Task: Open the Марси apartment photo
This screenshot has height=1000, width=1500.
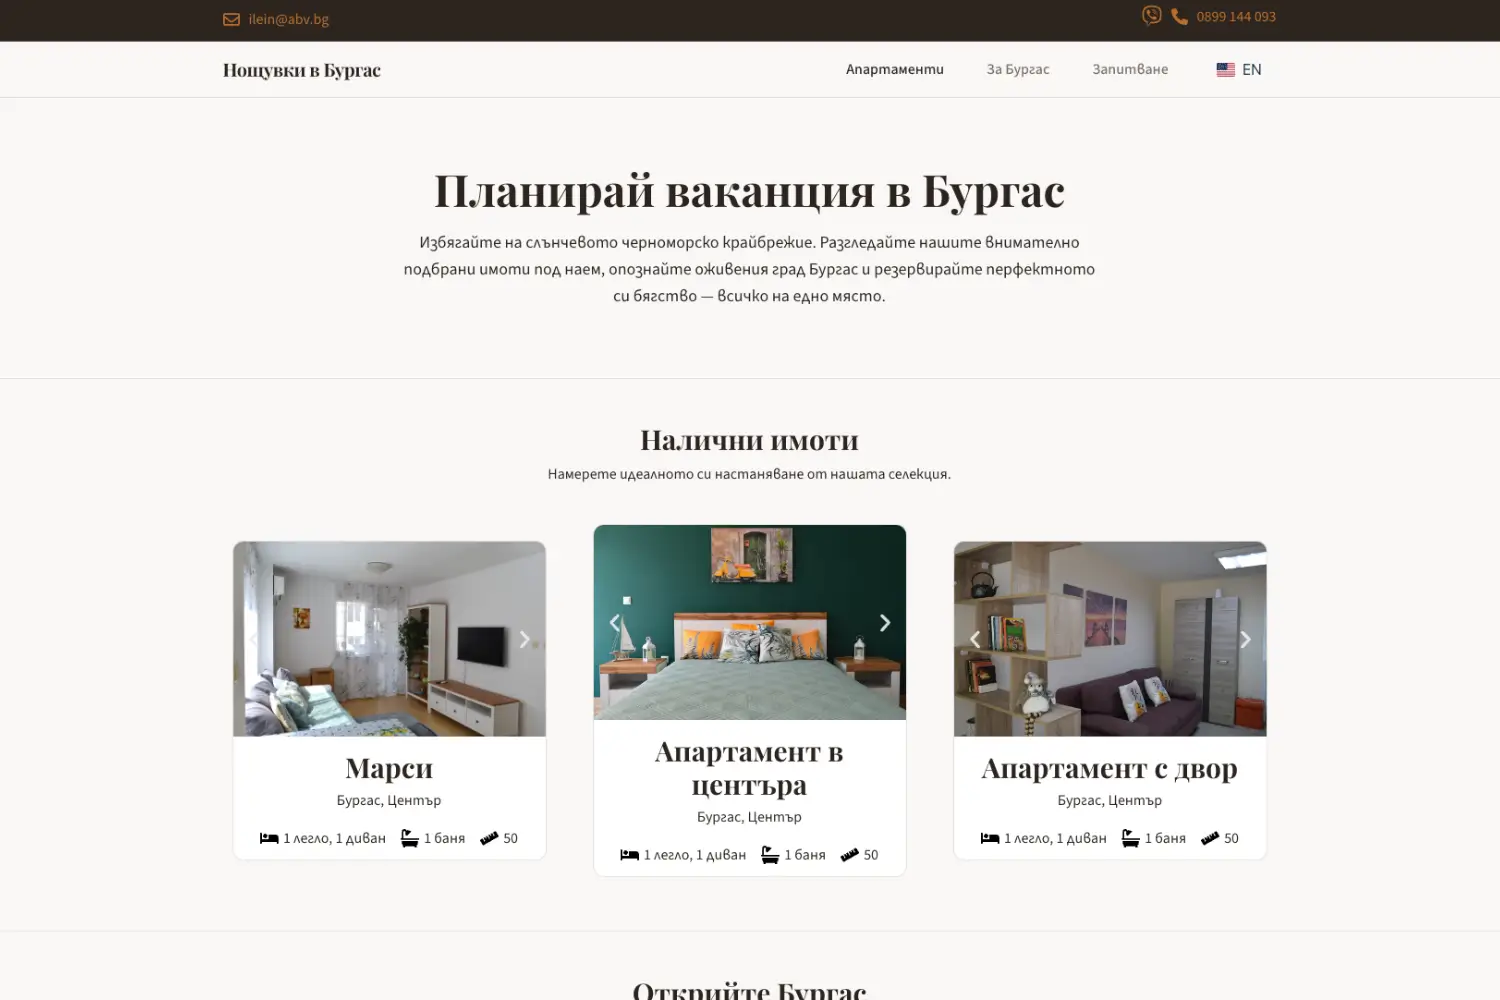Action: coord(389,639)
